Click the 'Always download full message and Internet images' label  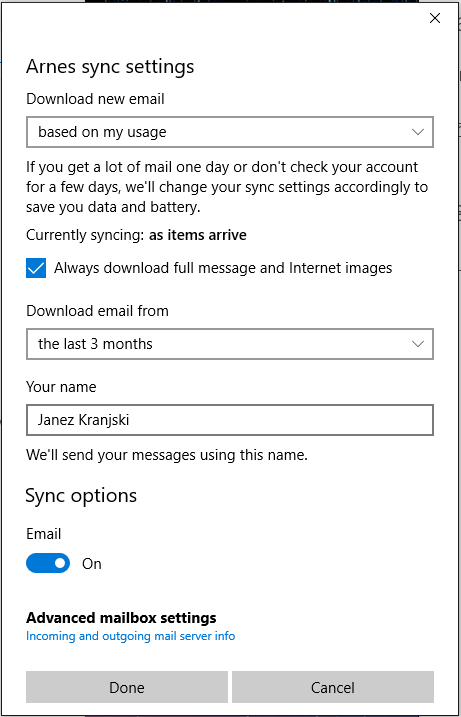point(223,268)
